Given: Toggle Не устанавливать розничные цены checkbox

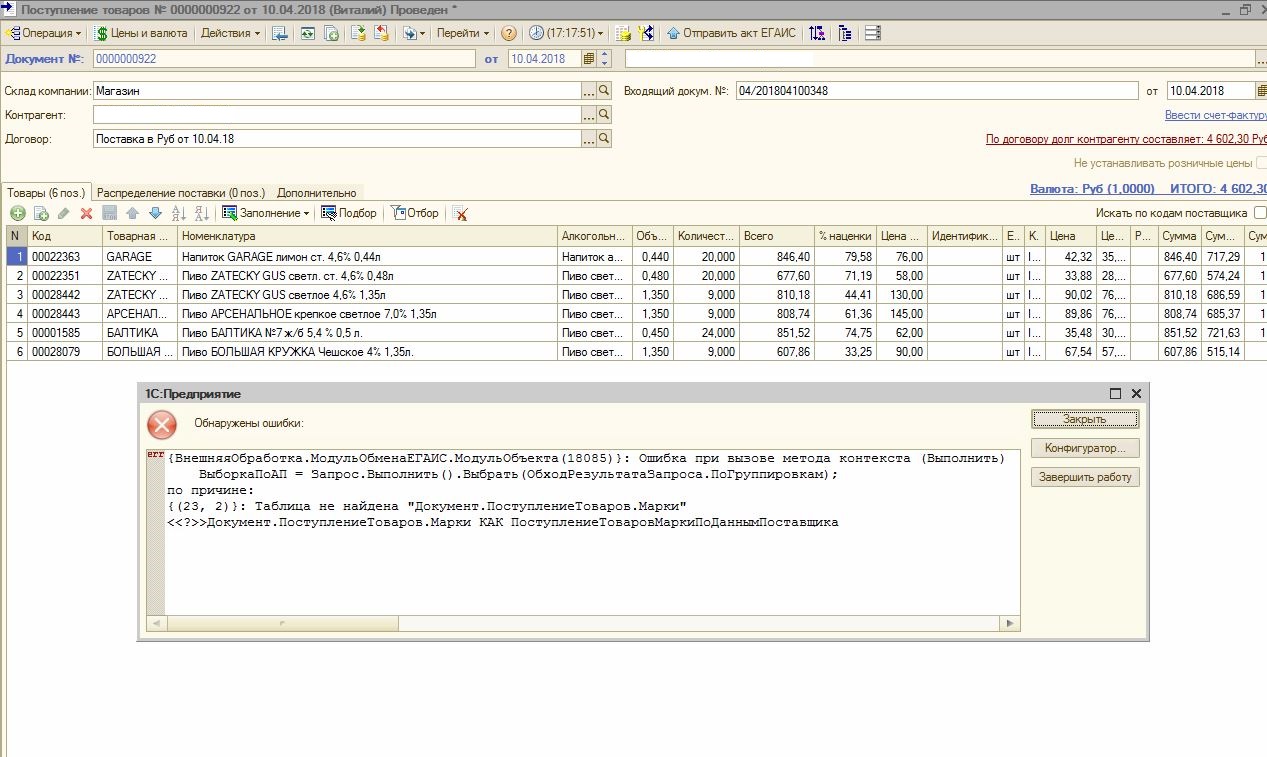Looking at the screenshot, I should [1262, 163].
